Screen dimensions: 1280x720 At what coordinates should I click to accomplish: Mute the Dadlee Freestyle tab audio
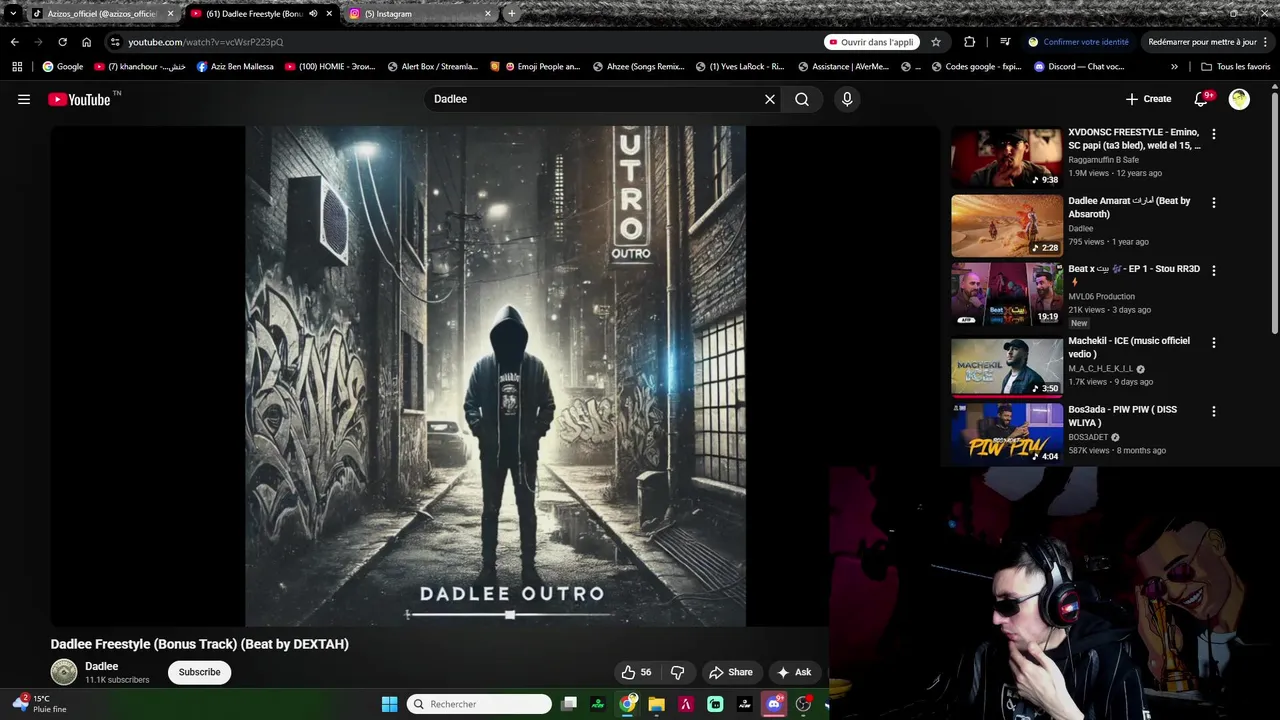coord(313,14)
